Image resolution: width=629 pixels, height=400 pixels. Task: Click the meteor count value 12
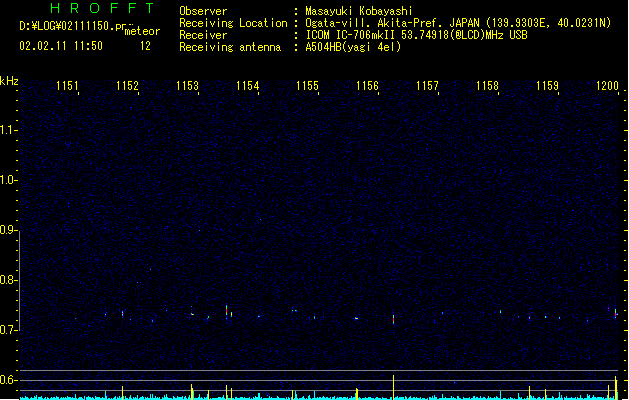point(145,46)
